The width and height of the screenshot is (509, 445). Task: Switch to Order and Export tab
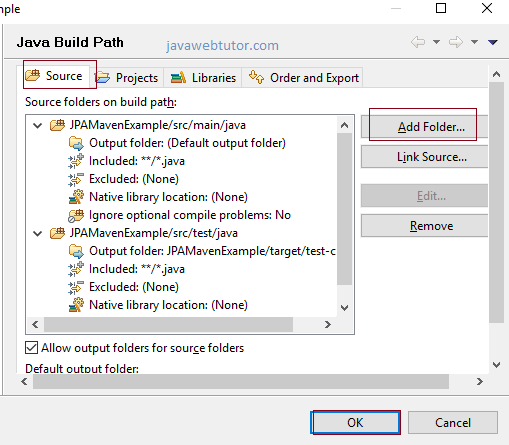point(303,78)
